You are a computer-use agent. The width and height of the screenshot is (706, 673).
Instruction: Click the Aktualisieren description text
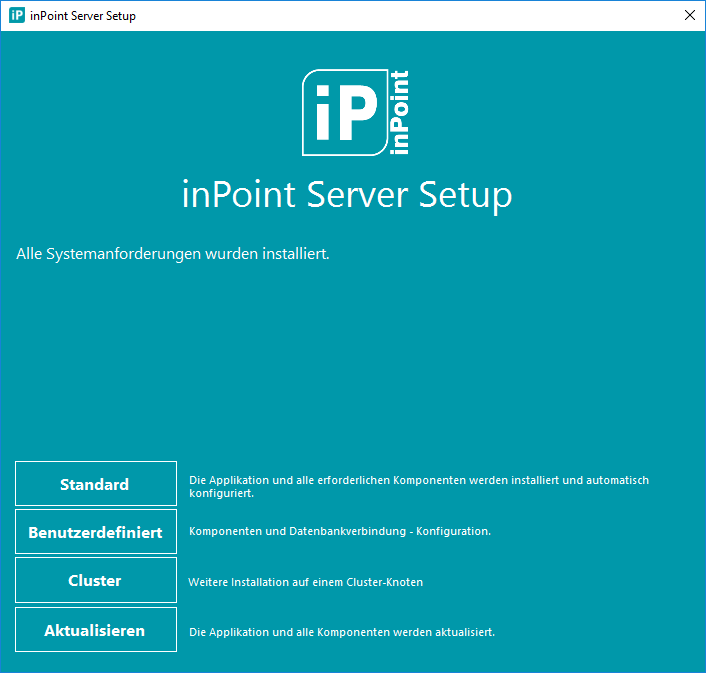point(342,632)
